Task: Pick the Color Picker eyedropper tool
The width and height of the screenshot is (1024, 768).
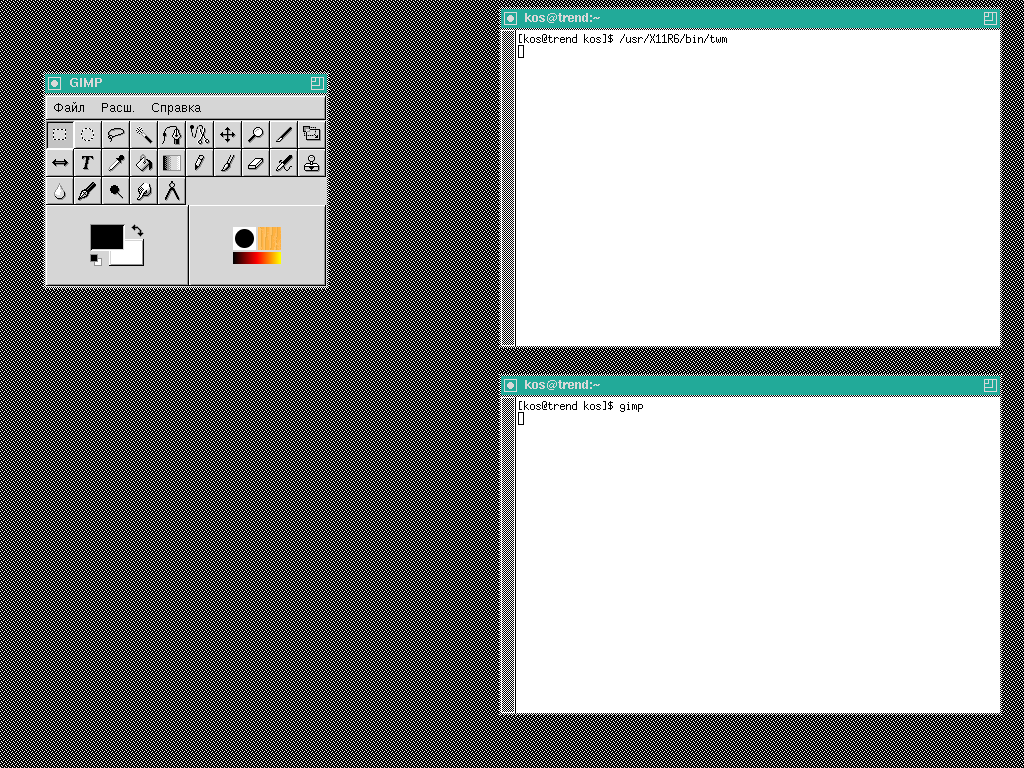Action: pyautogui.click(x=116, y=162)
